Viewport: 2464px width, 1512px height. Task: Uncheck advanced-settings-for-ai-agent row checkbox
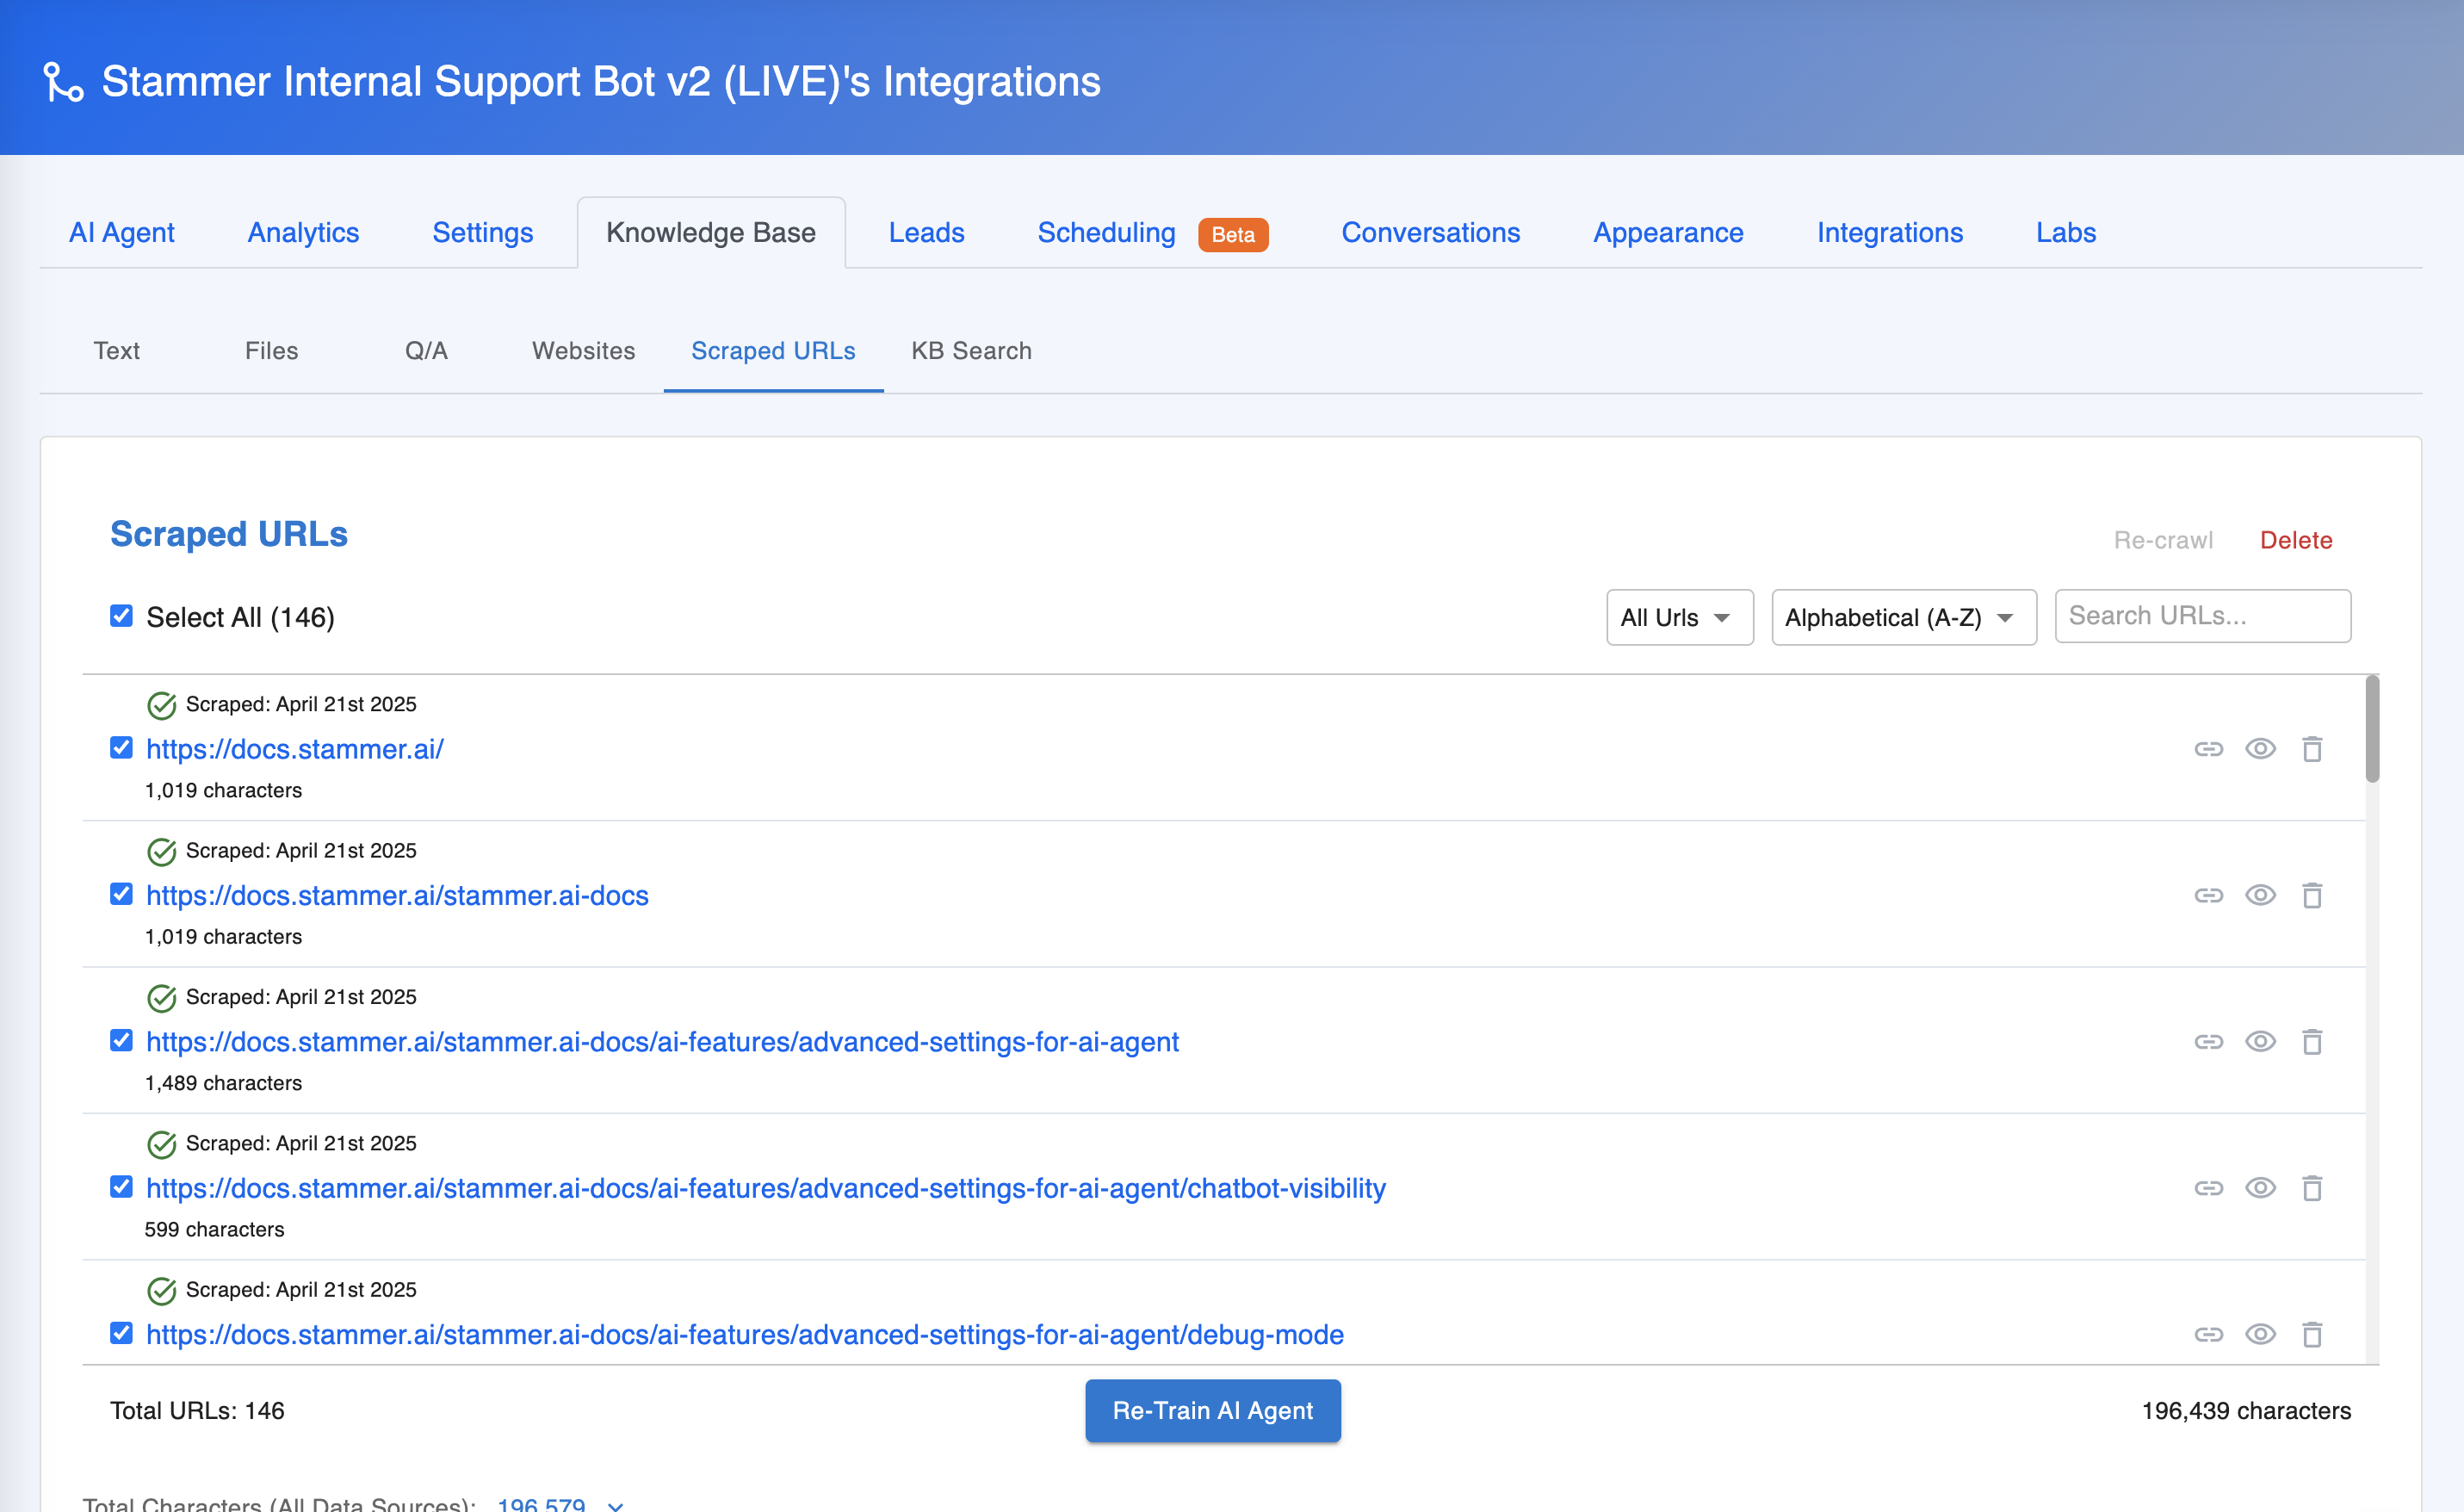(x=121, y=1041)
